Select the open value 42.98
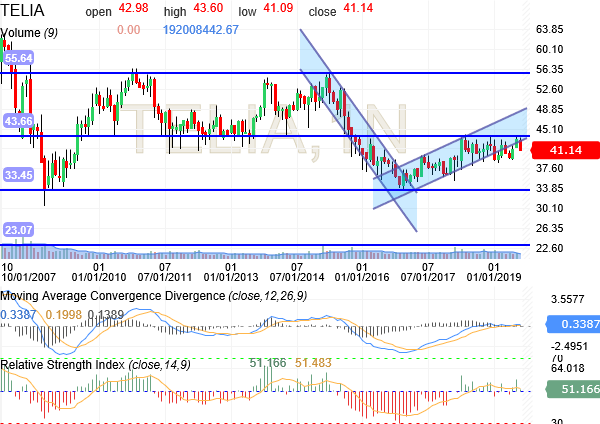600x424 pixels. (133, 8)
